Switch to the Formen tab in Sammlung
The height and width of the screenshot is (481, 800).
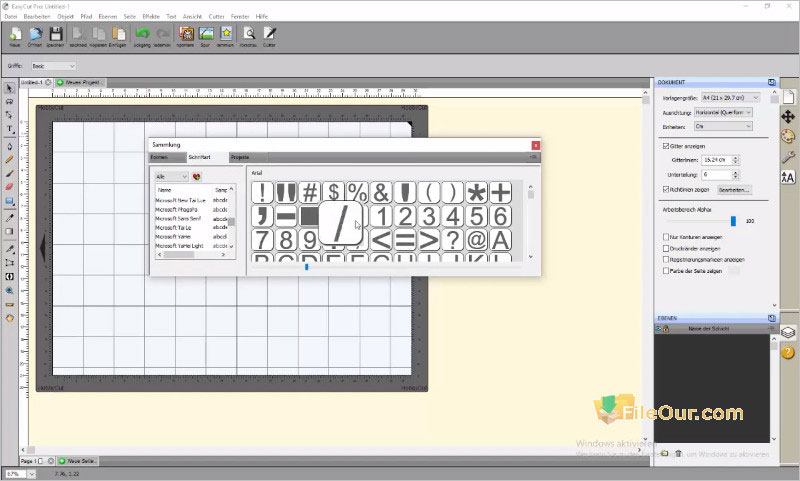(x=167, y=157)
